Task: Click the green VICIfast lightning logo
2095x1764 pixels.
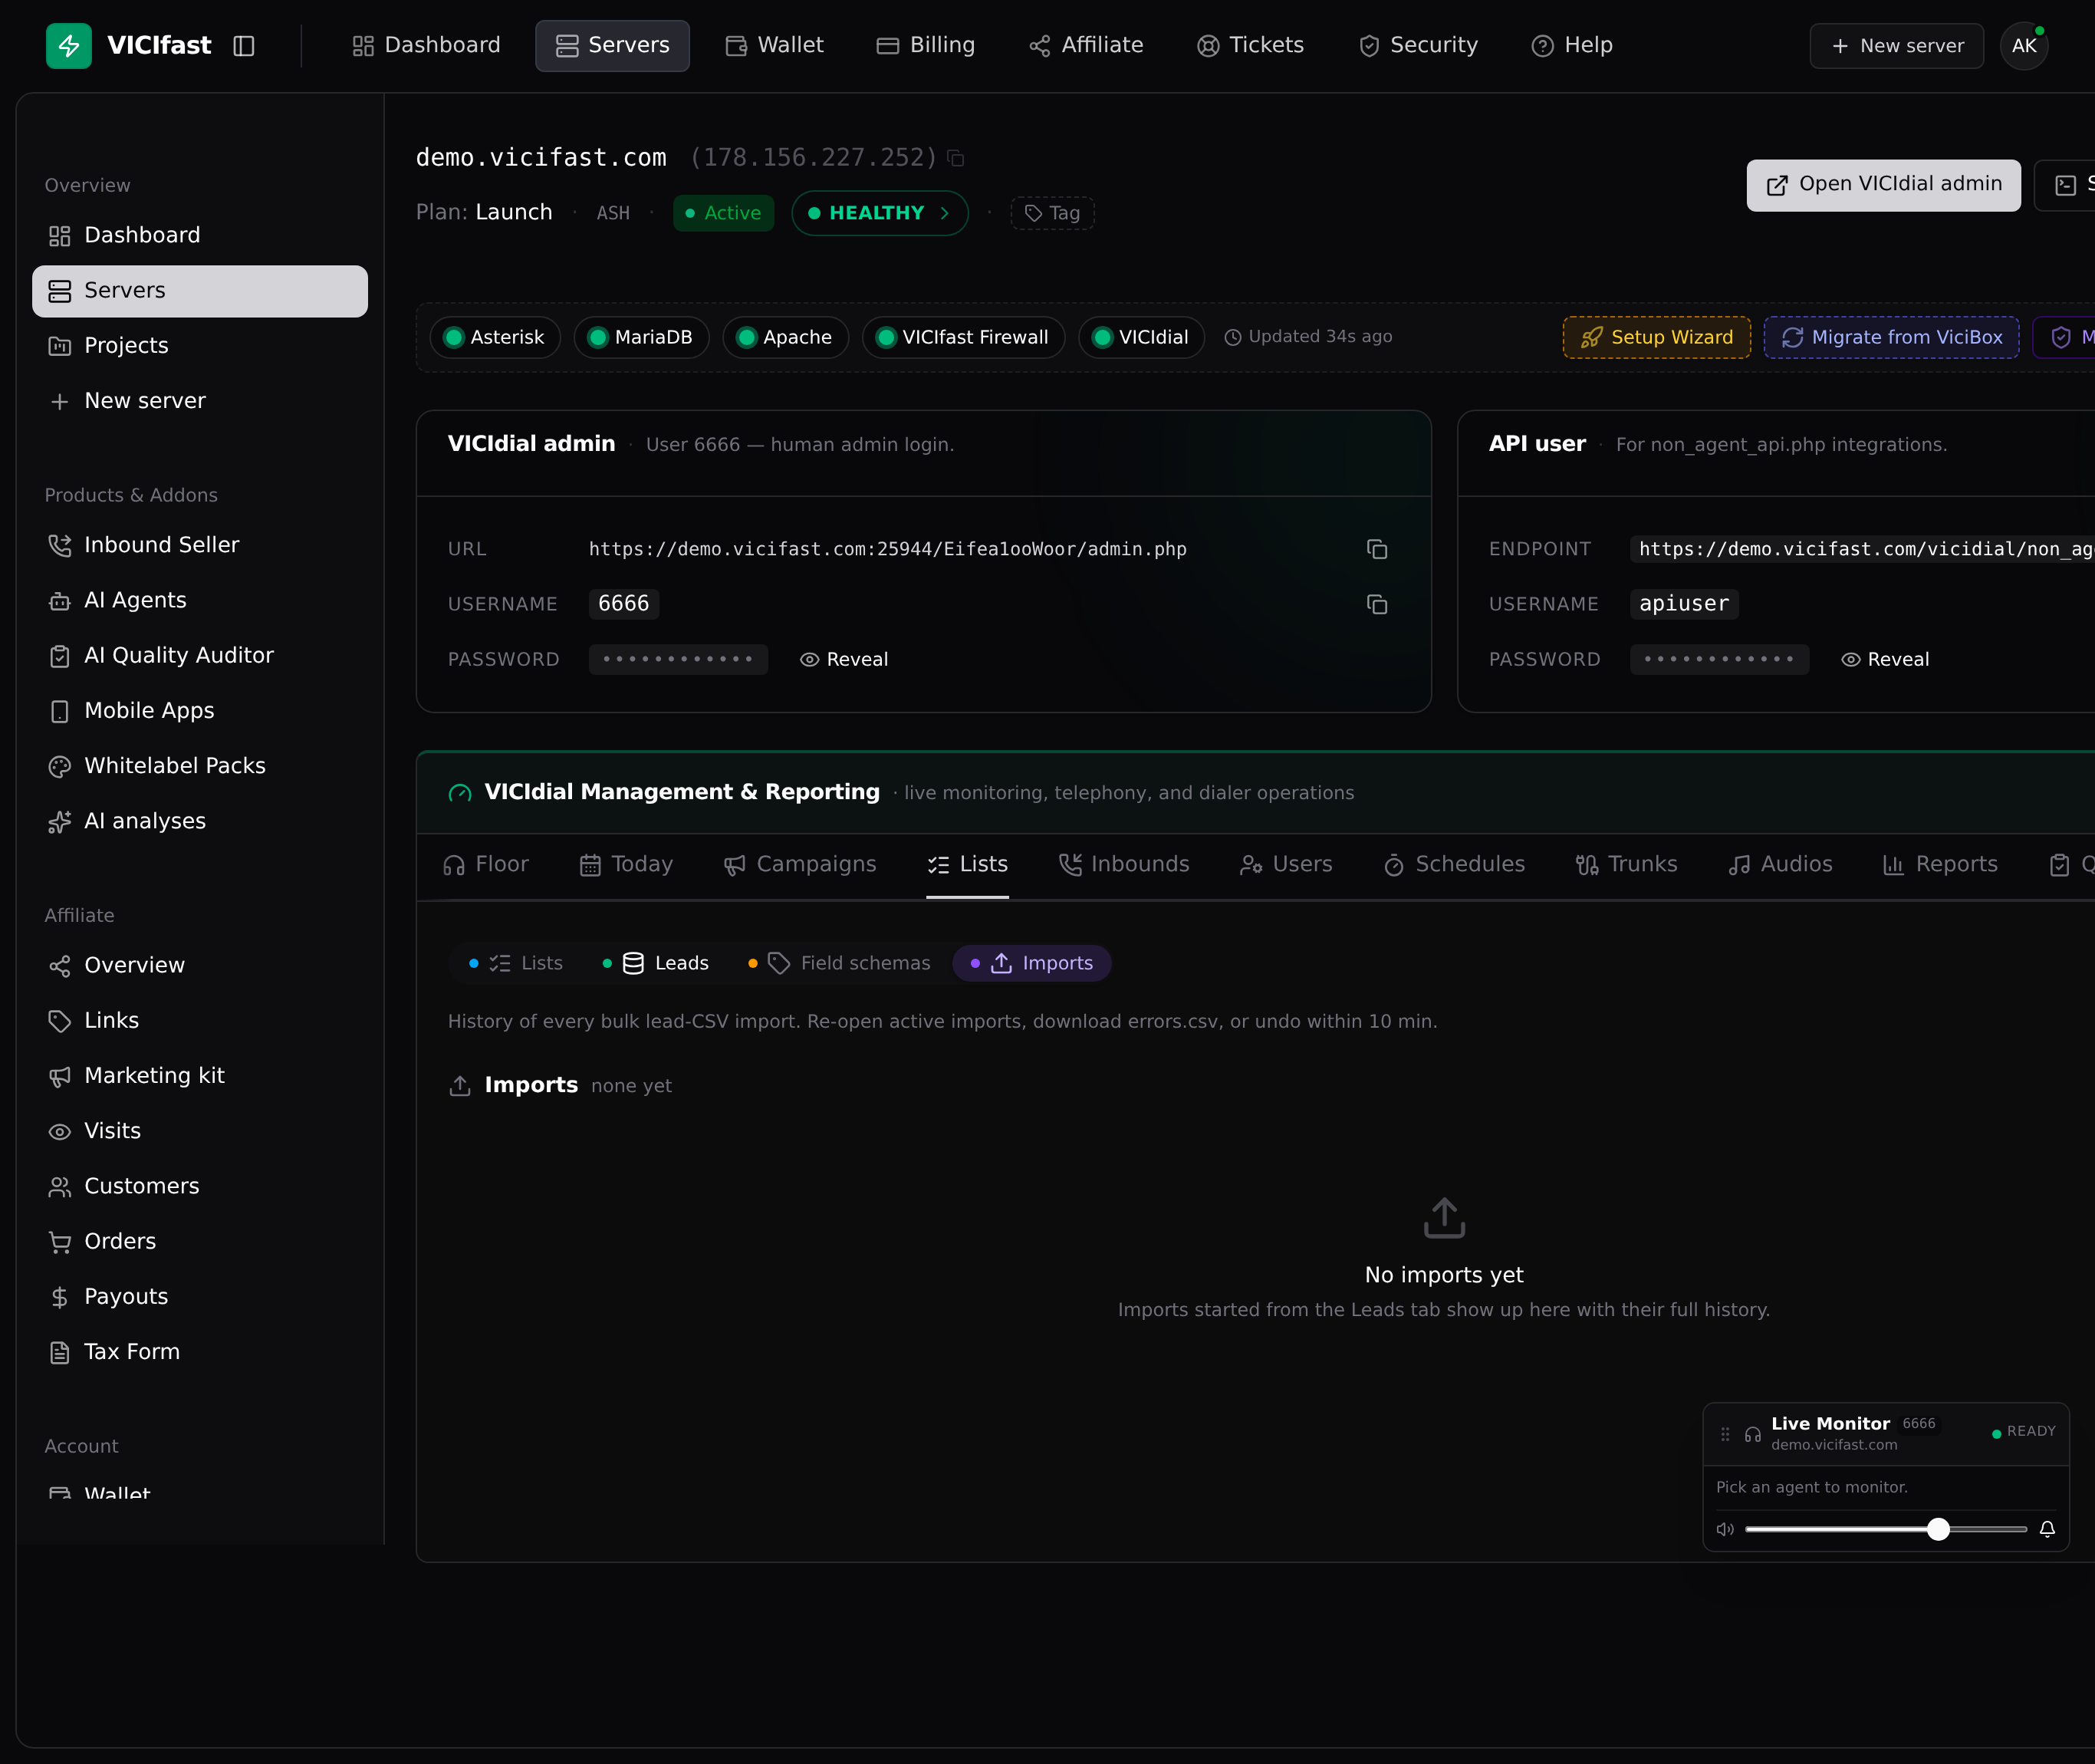Action: 69,46
